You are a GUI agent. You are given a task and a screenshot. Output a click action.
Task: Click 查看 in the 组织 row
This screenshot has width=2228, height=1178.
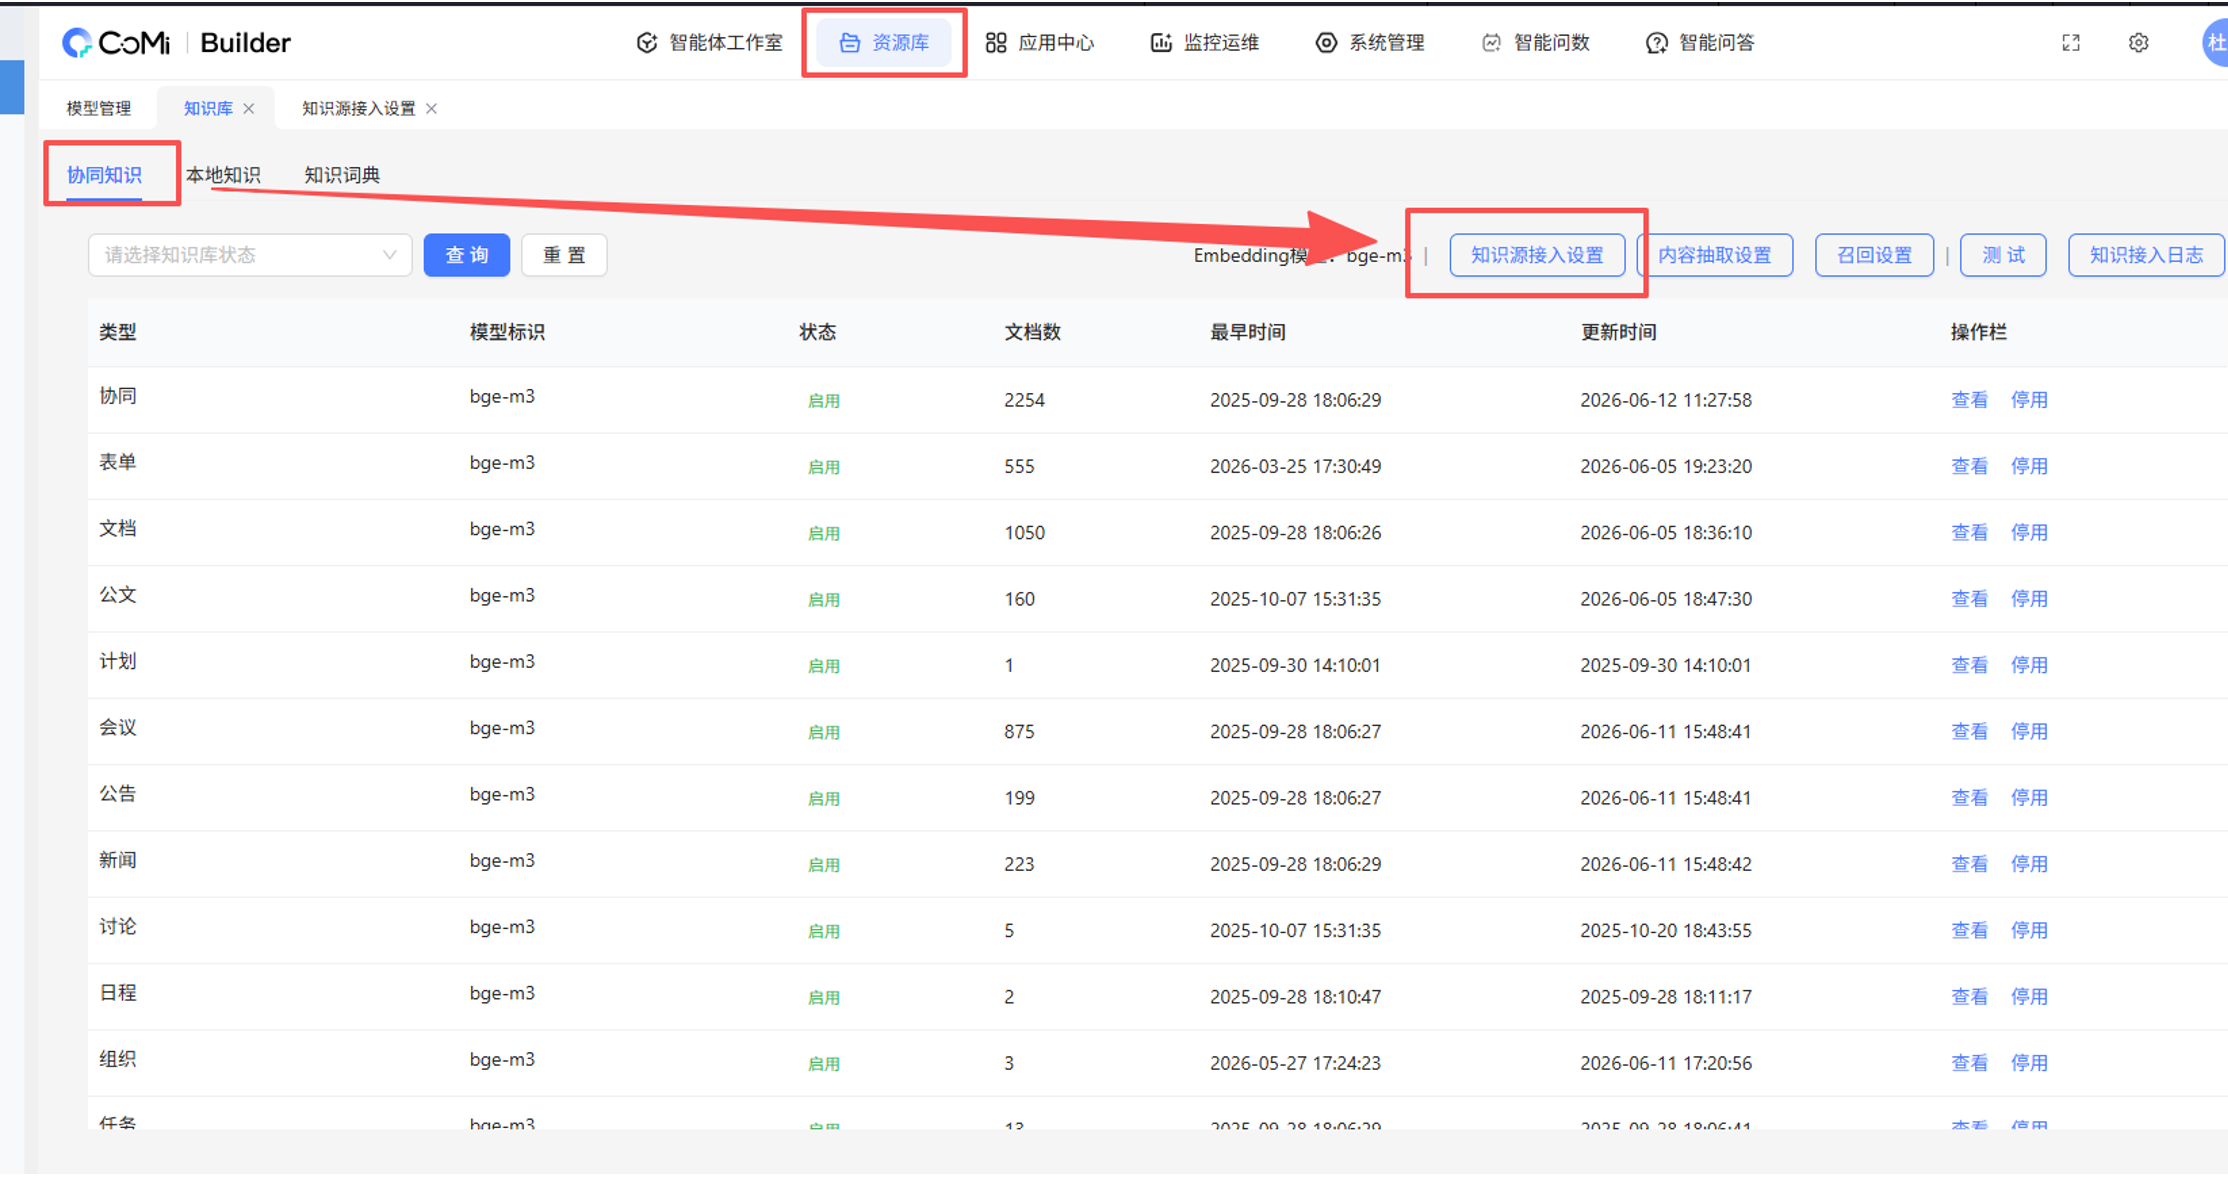pos(1969,1063)
